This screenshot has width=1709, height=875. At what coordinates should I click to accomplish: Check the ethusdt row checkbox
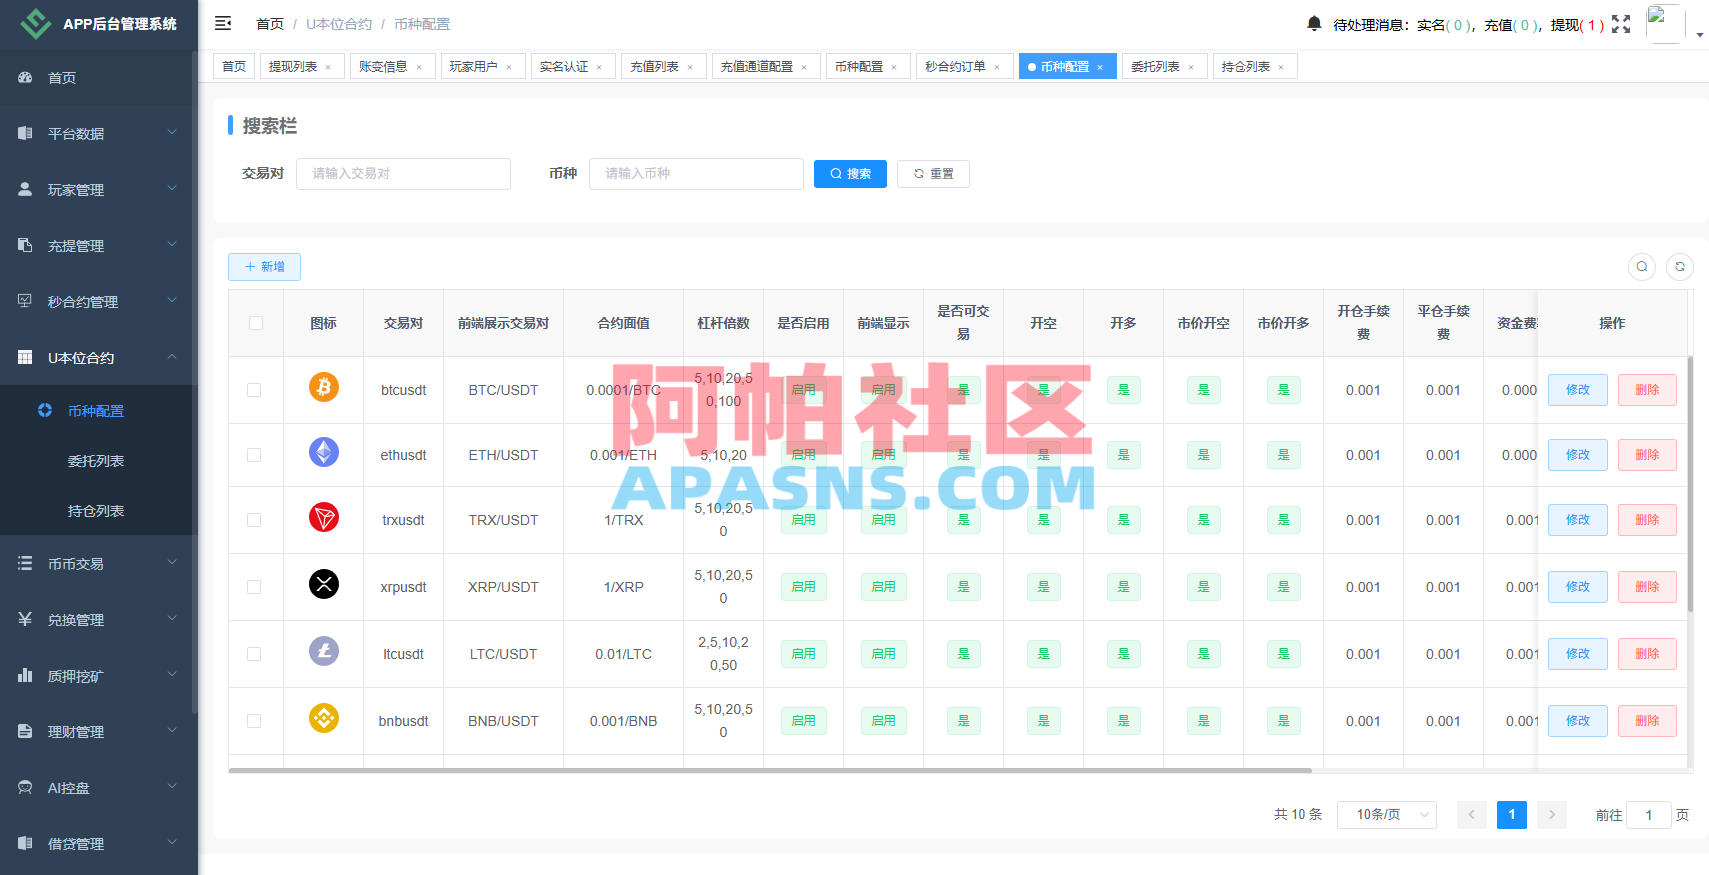[x=254, y=455]
